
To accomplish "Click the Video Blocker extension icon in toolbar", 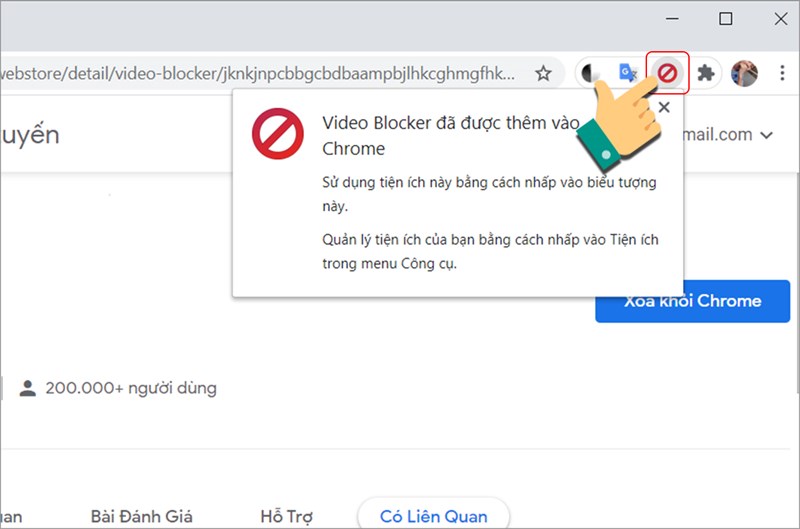I will coord(667,73).
